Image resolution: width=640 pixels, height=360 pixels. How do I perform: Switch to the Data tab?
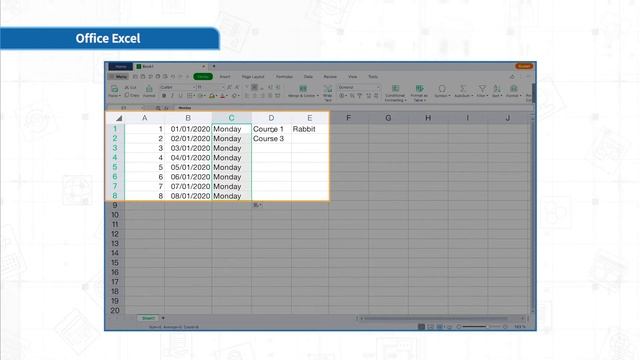[x=308, y=77]
